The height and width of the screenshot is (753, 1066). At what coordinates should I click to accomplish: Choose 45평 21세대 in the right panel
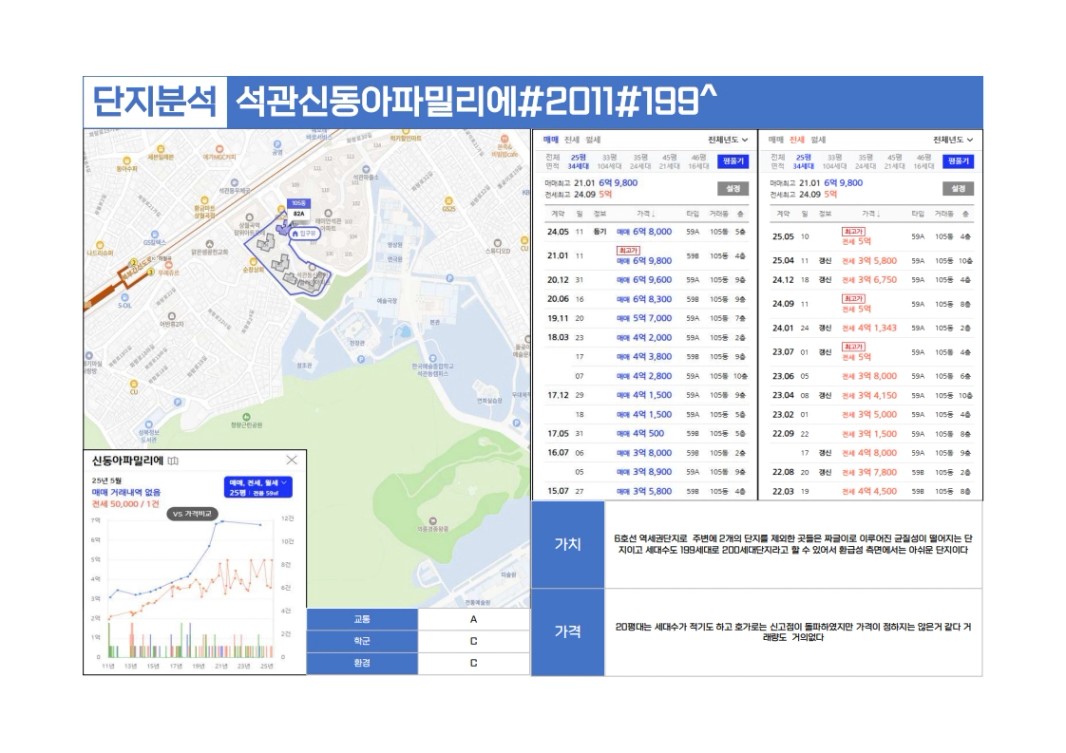[x=895, y=162]
